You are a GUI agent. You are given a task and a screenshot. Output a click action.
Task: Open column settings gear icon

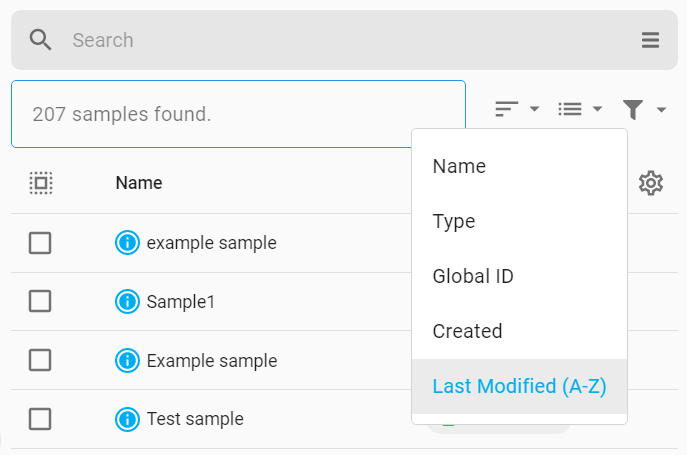[x=651, y=183]
